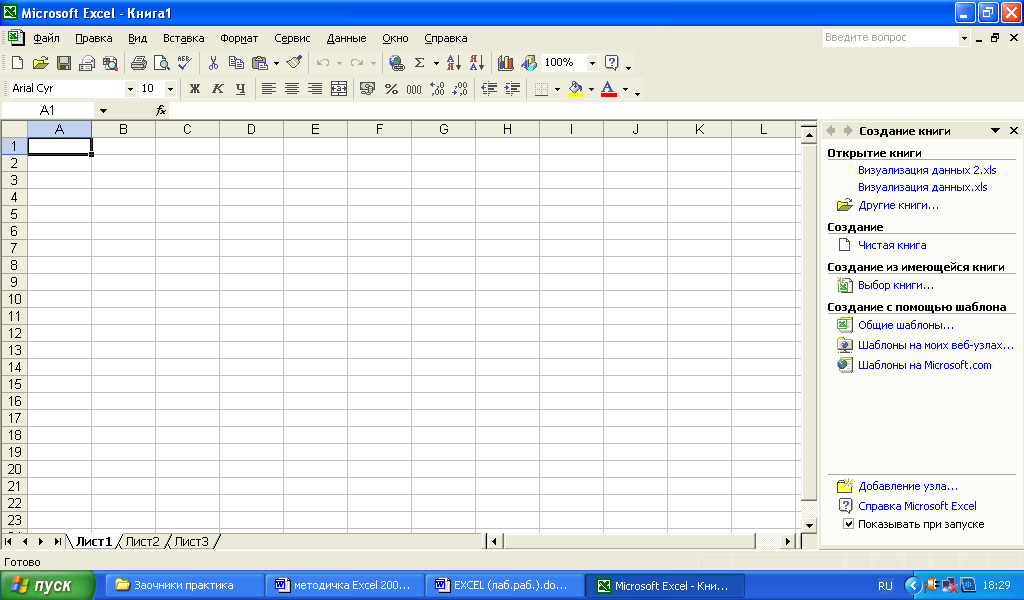Select column header D
The image size is (1024, 600).
(251, 129)
